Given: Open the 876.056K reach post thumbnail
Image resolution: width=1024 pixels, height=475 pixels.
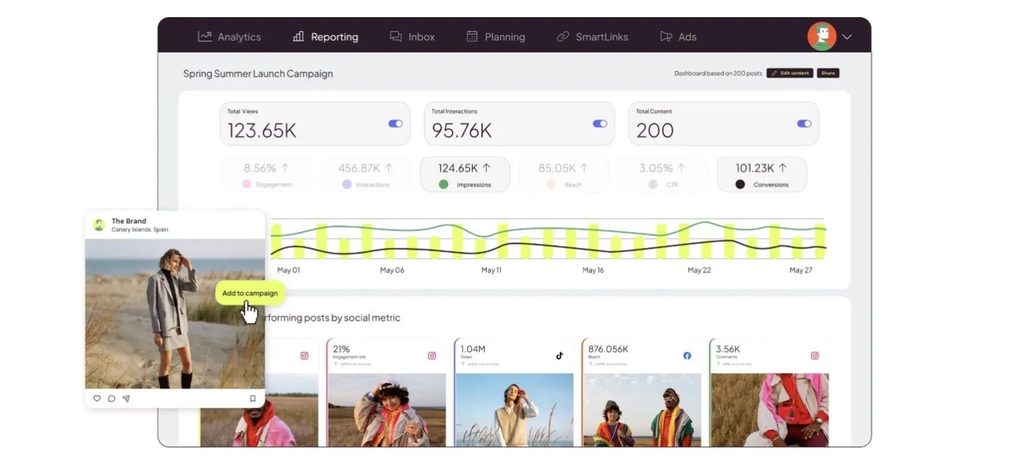Looking at the screenshot, I should point(642,410).
